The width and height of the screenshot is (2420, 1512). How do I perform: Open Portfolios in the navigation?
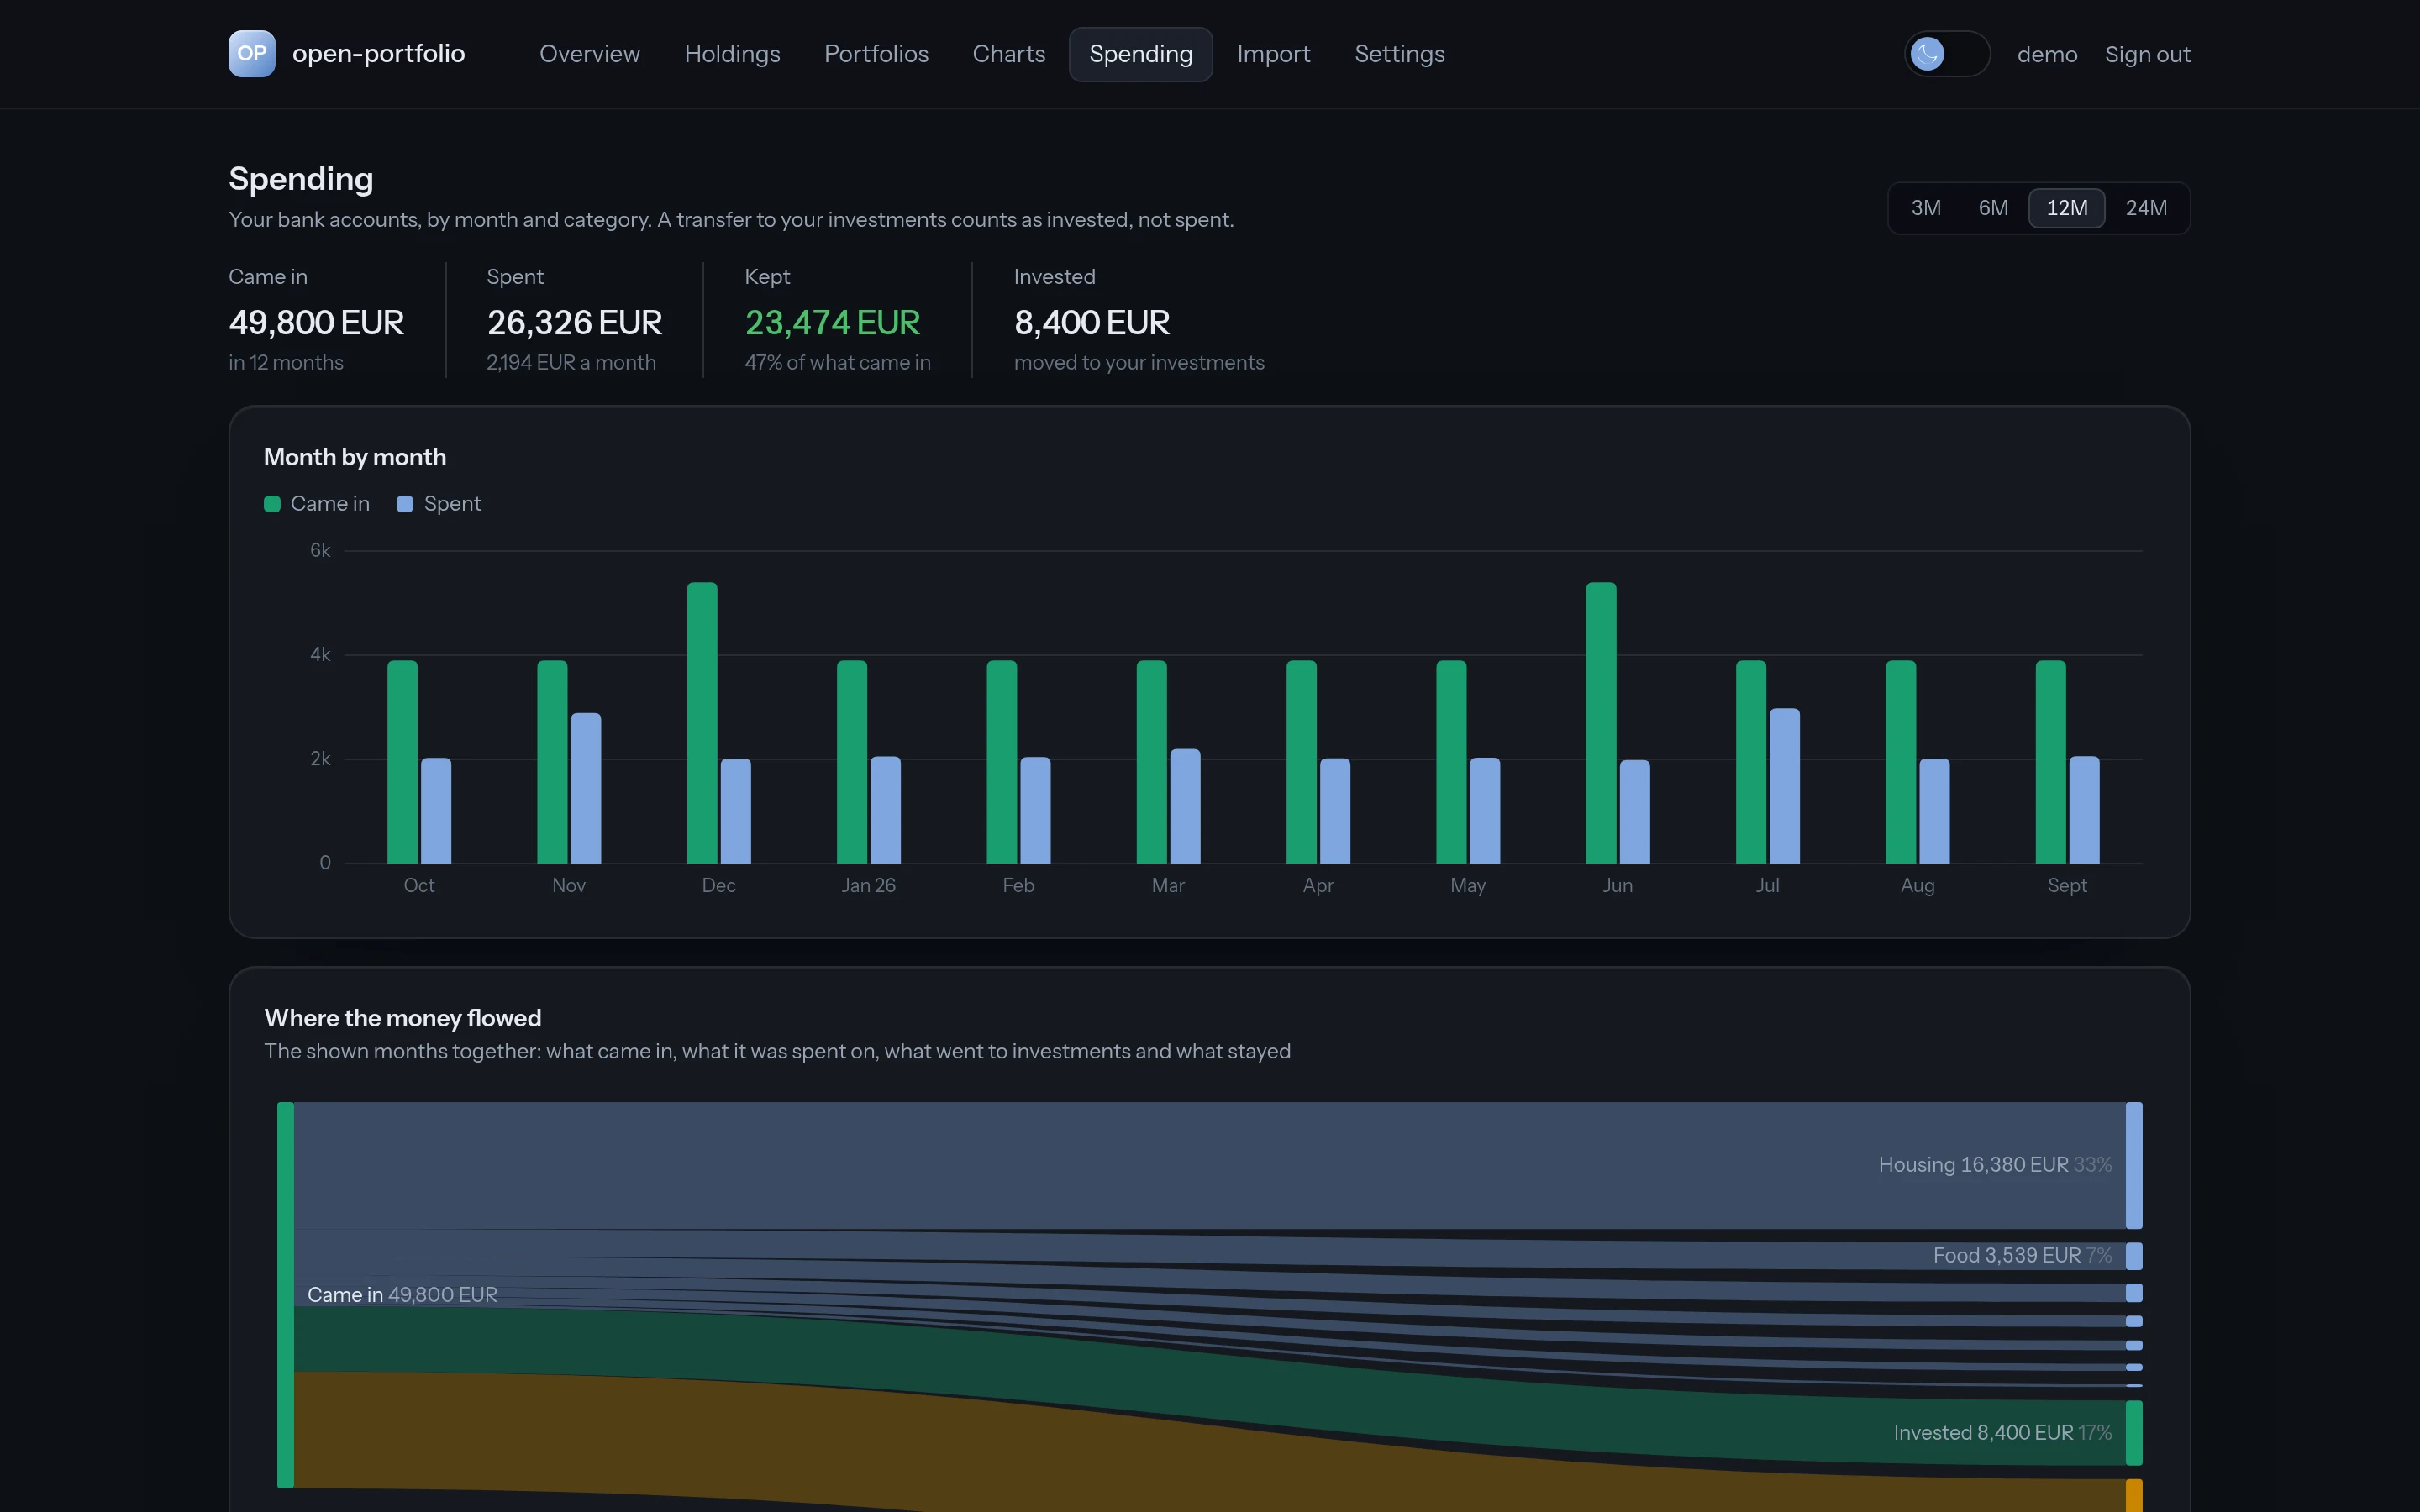click(876, 54)
